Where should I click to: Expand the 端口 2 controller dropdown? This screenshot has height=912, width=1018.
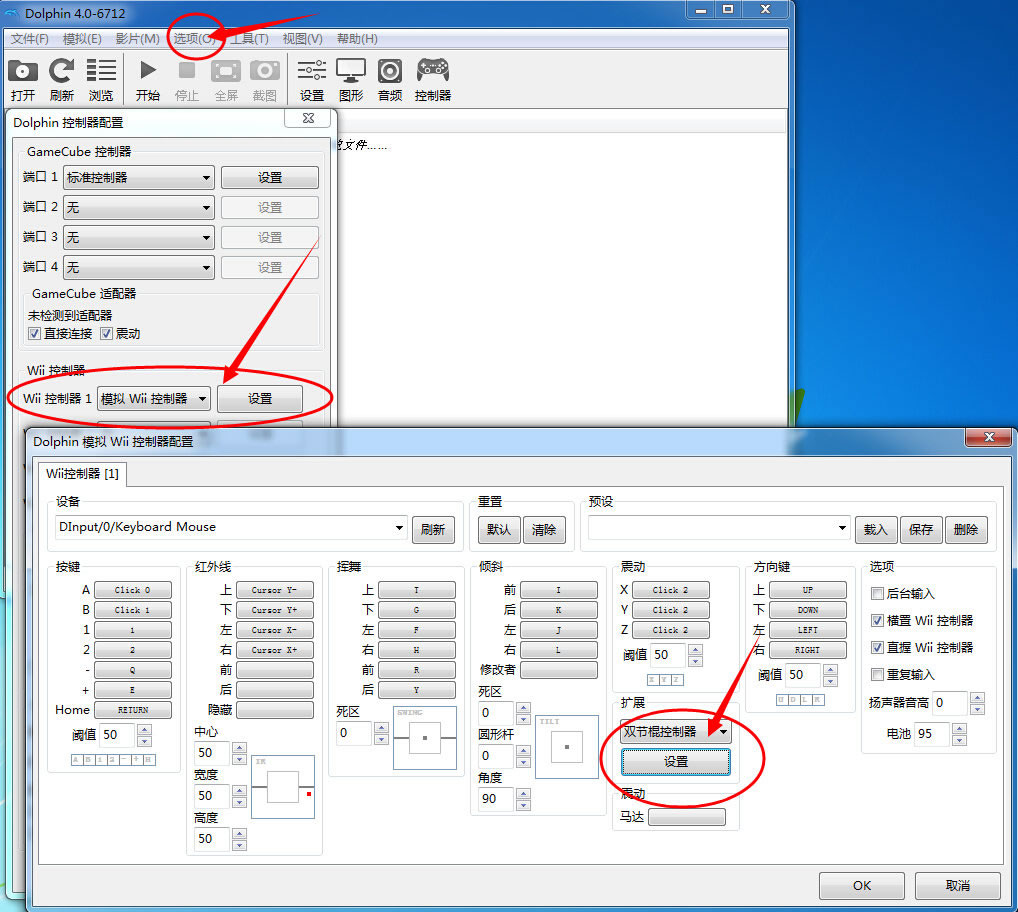(x=139, y=208)
